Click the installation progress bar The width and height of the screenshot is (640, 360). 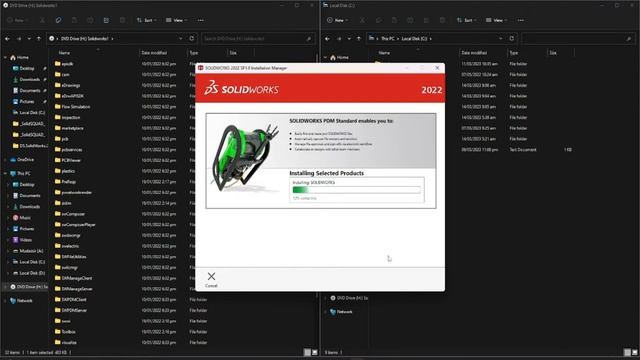pyautogui.click(x=356, y=190)
